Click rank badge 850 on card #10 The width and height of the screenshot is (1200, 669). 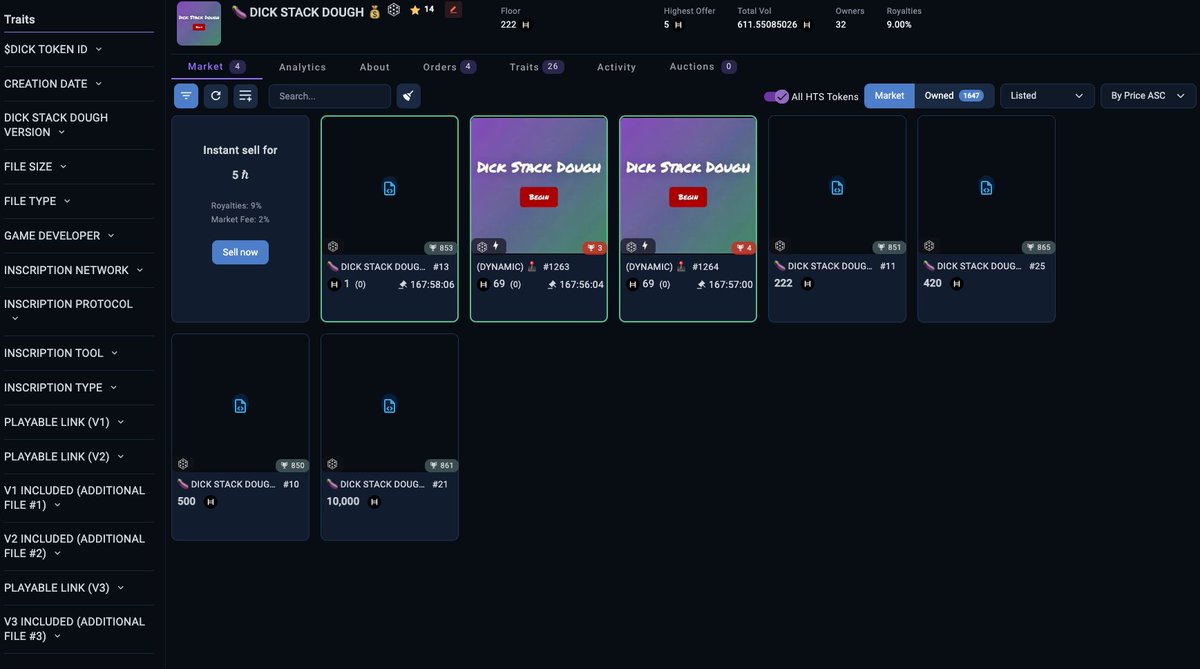click(291, 466)
